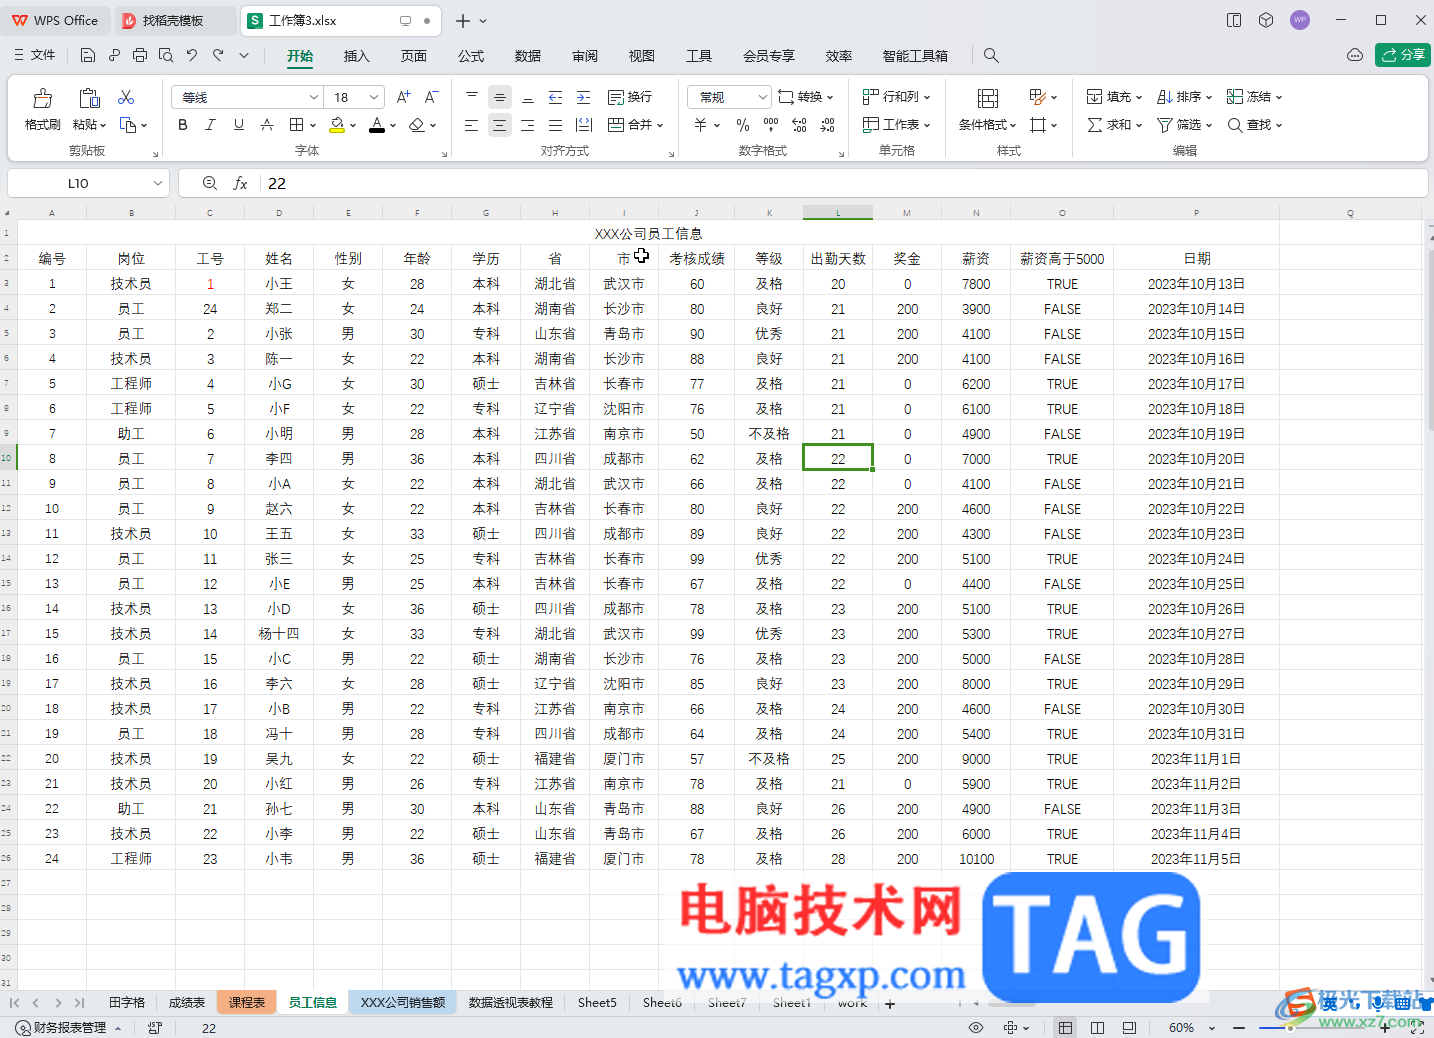
Task: Switch to the 找稻壳模板 window tab
Action: point(174,20)
